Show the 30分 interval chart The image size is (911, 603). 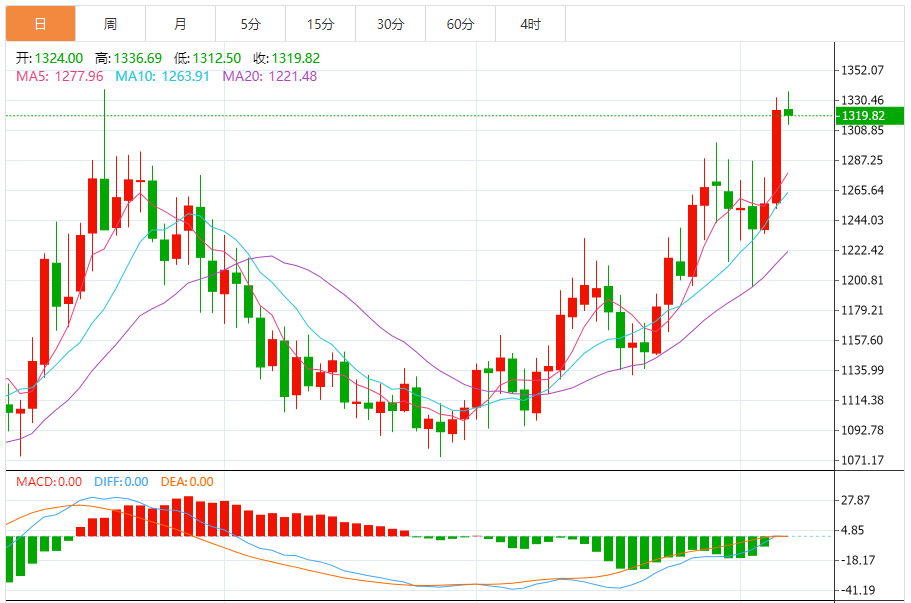pyautogui.click(x=390, y=23)
